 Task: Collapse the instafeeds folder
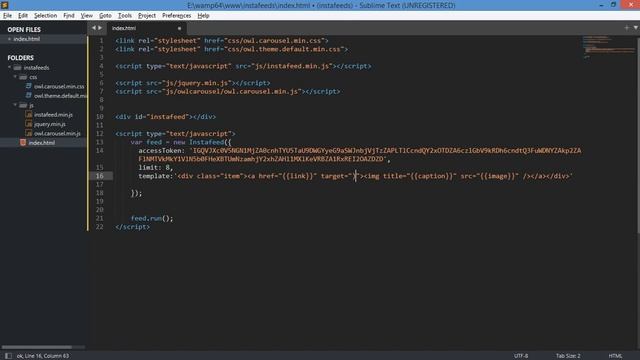9,67
